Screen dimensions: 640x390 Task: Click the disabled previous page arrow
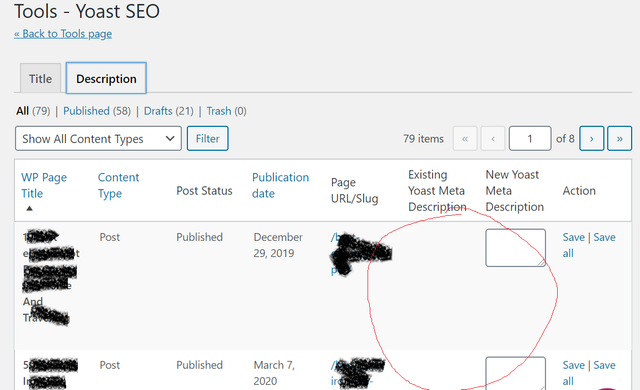click(x=493, y=139)
